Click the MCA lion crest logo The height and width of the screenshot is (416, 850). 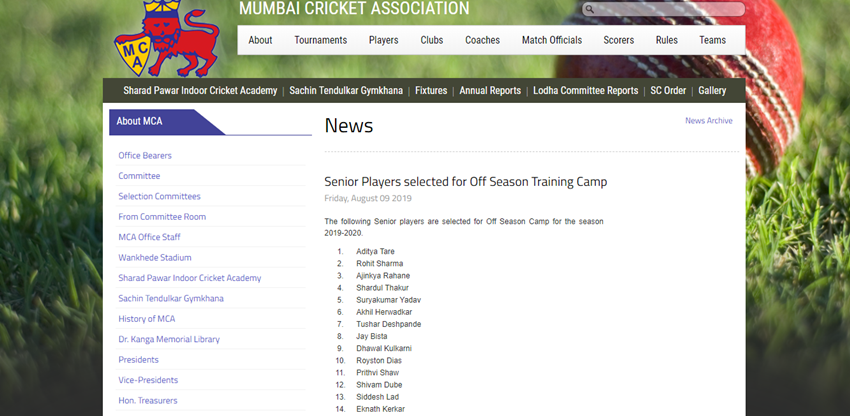click(x=165, y=38)
